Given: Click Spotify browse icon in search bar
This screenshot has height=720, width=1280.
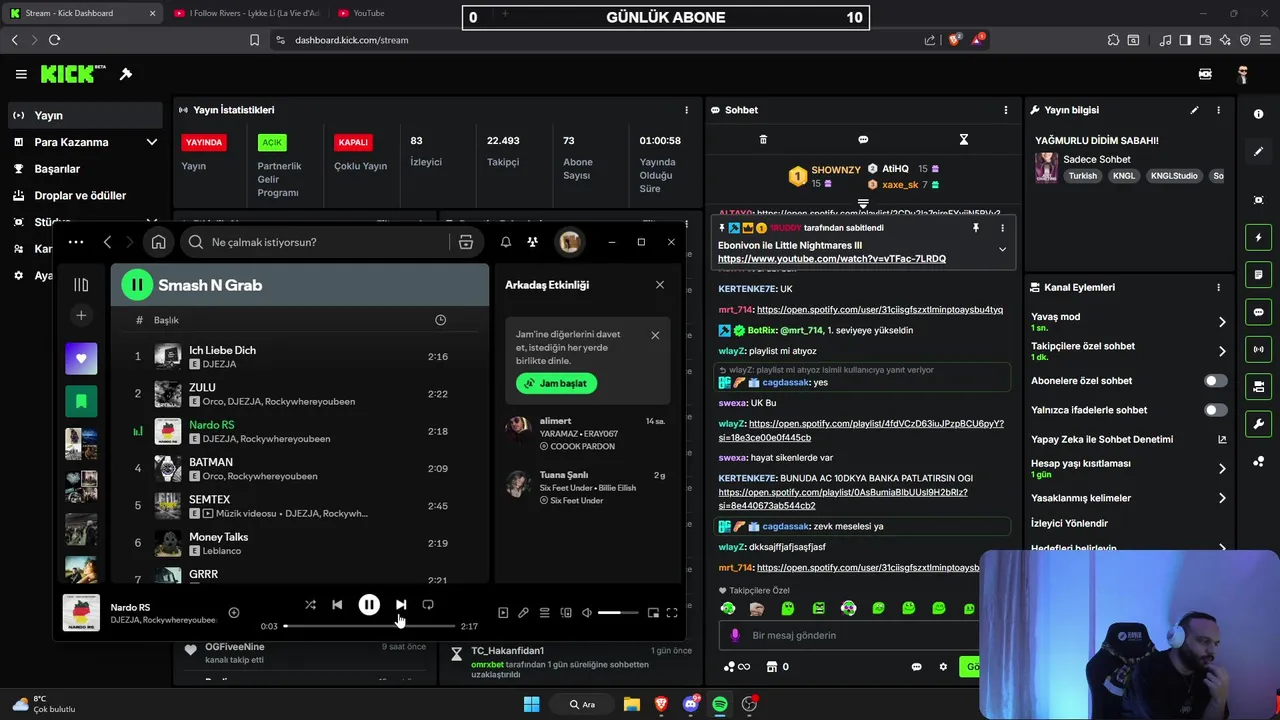Looking at the screenshot, I should tap(465, 242).
